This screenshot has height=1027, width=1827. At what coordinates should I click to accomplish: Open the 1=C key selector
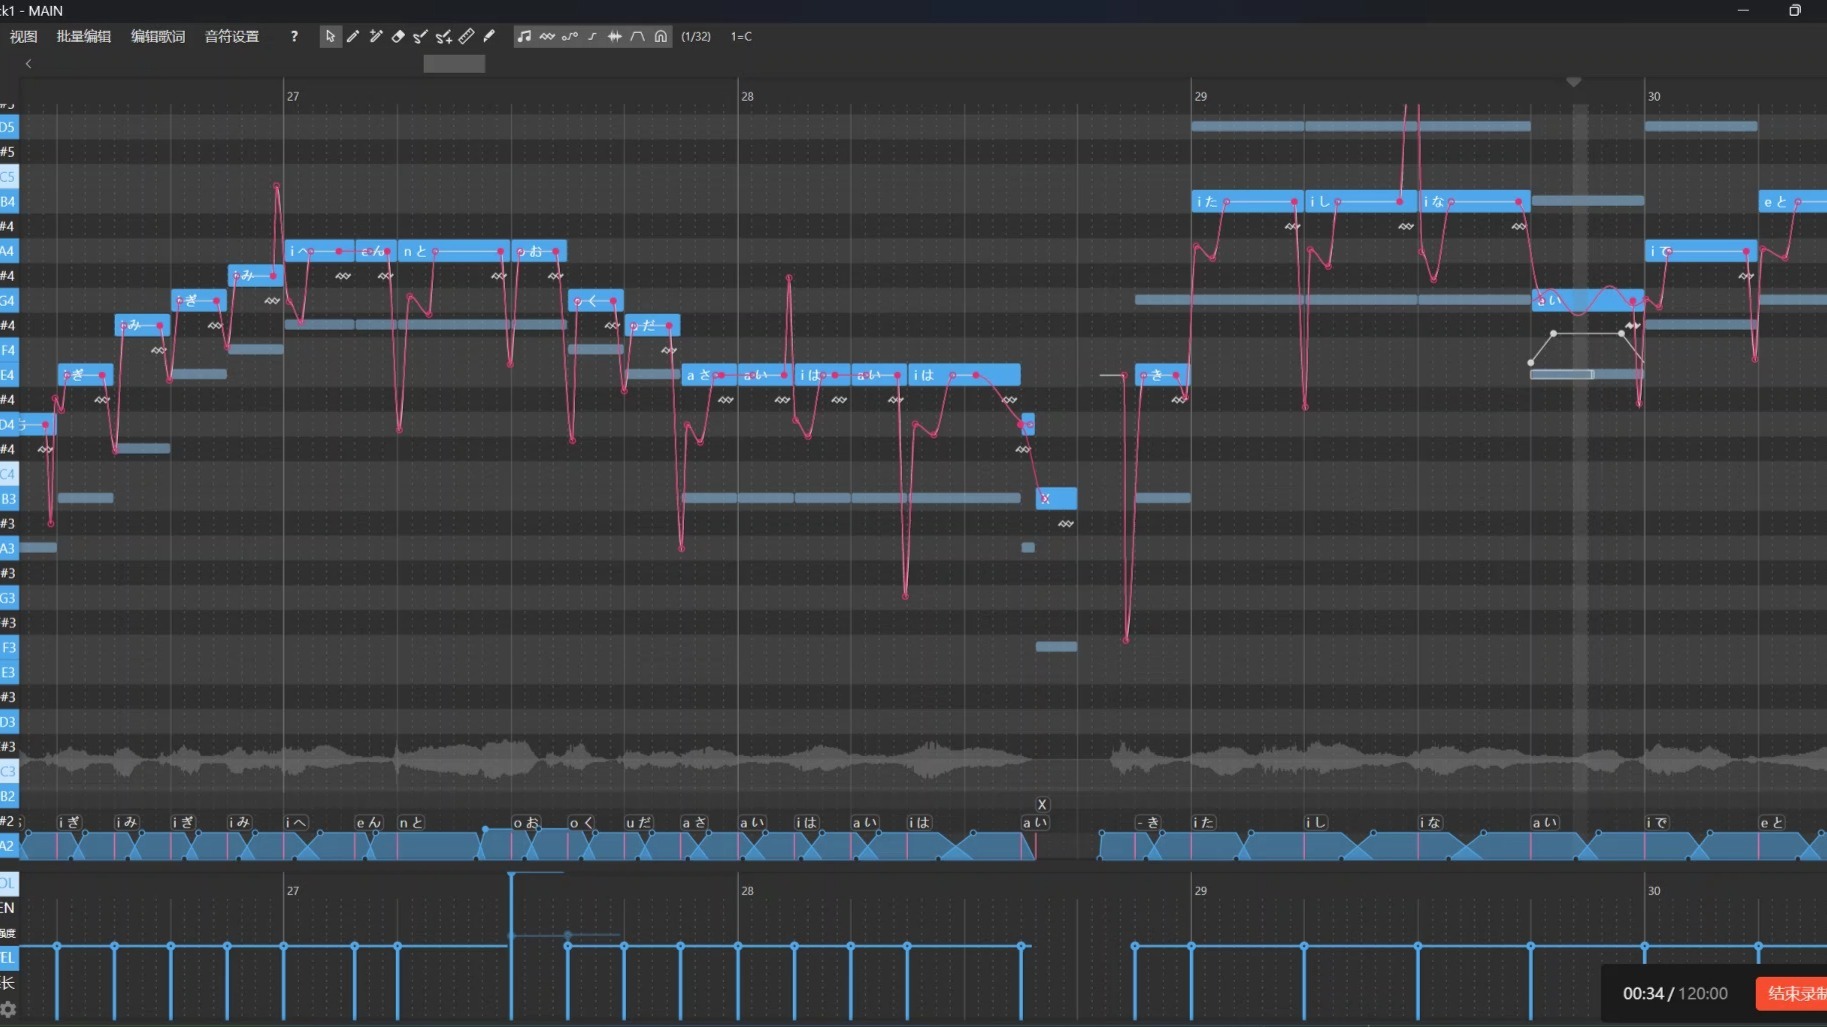[741, 36]
